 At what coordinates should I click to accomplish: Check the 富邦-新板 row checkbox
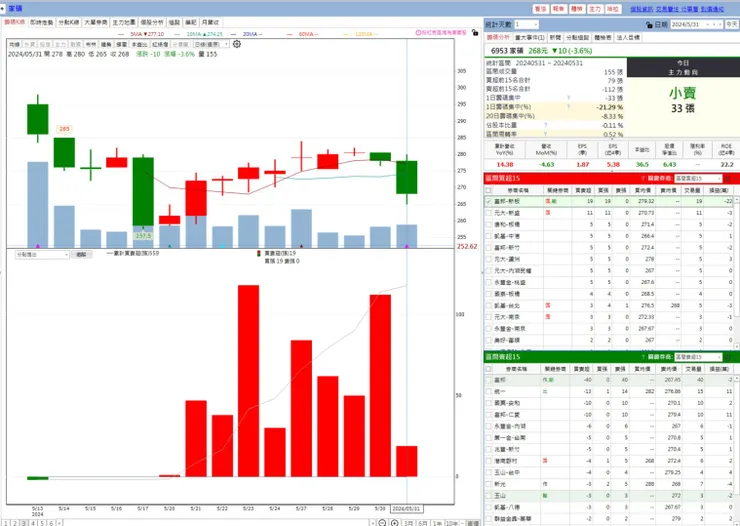click(x=488, y=201)
